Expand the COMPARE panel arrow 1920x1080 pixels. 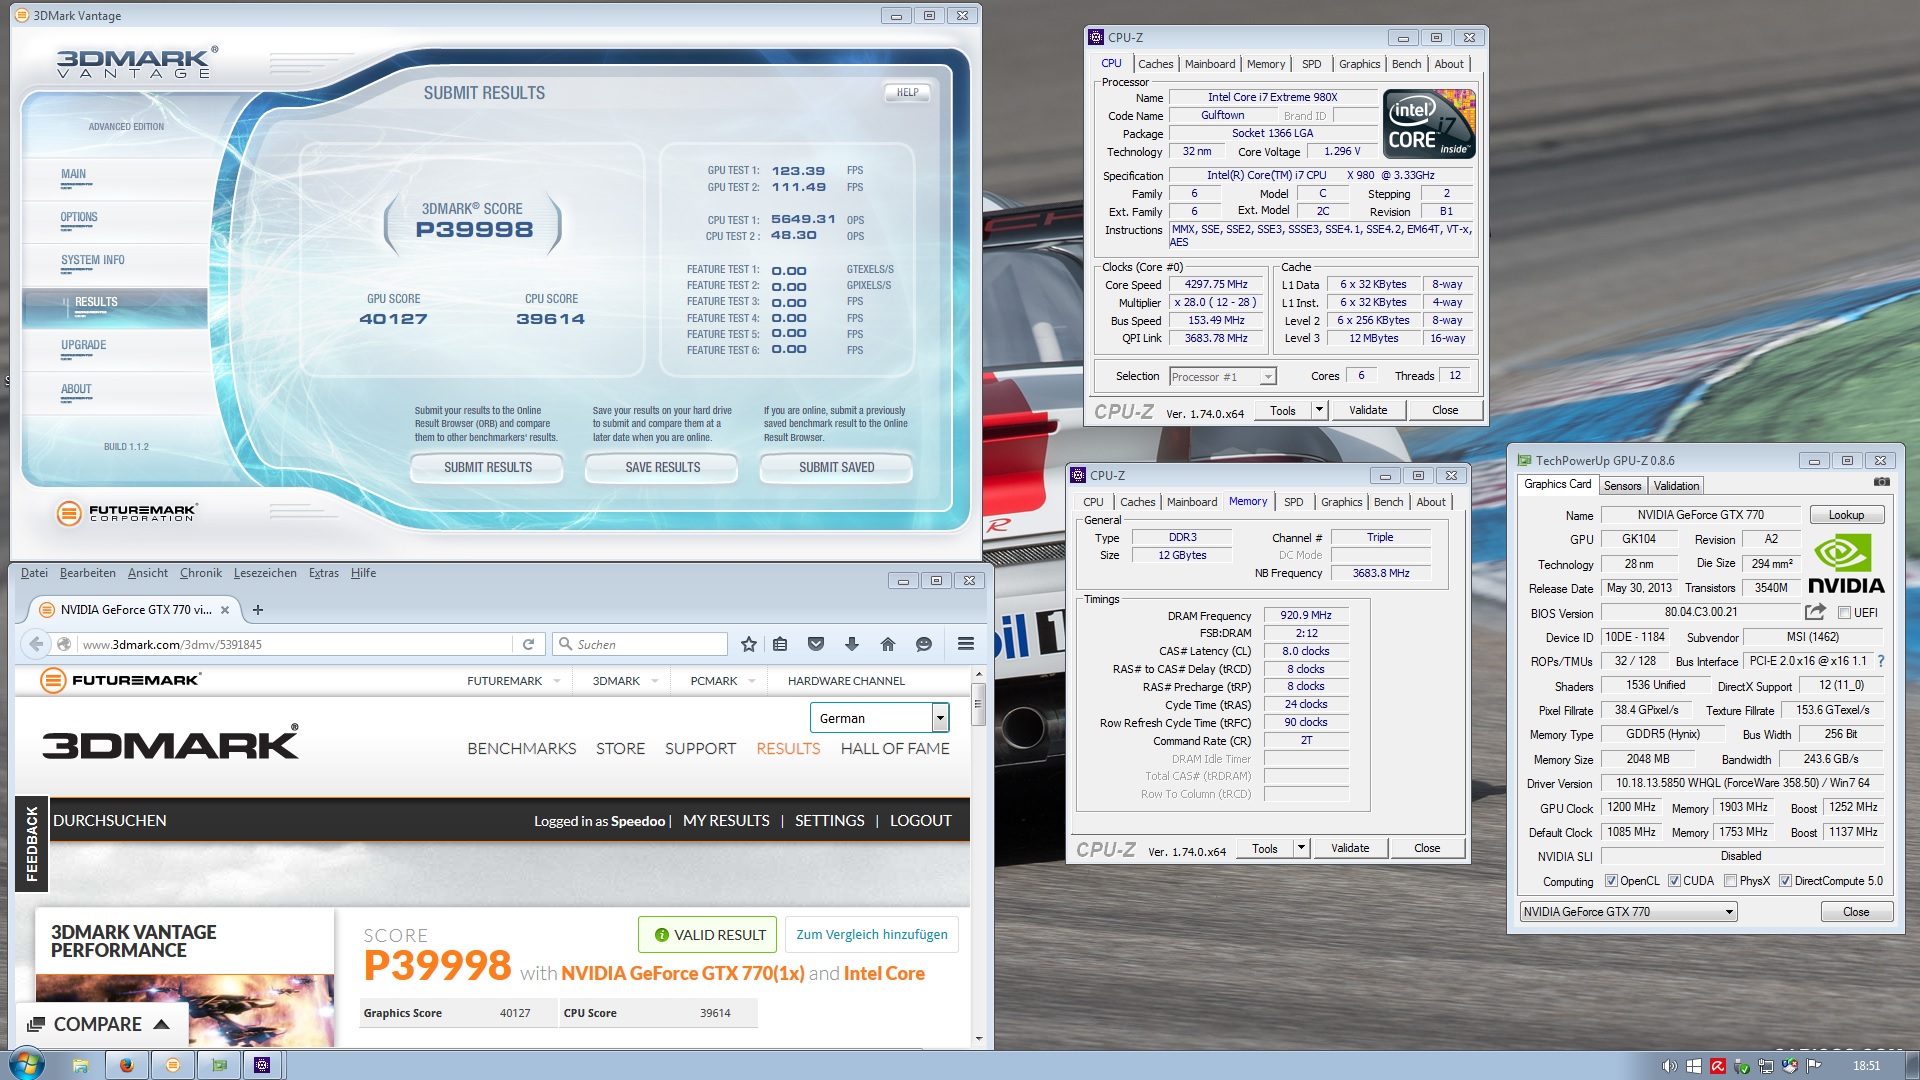pos(161,1025)
